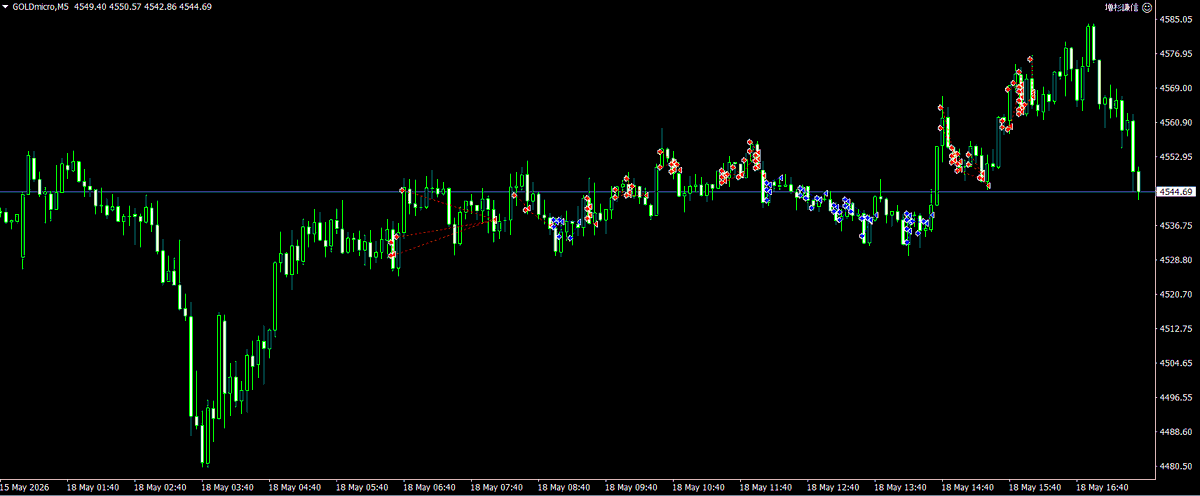Click the 18 May 14:40 time label
This screenshot has width=1200, height=496.
(967, 487)
